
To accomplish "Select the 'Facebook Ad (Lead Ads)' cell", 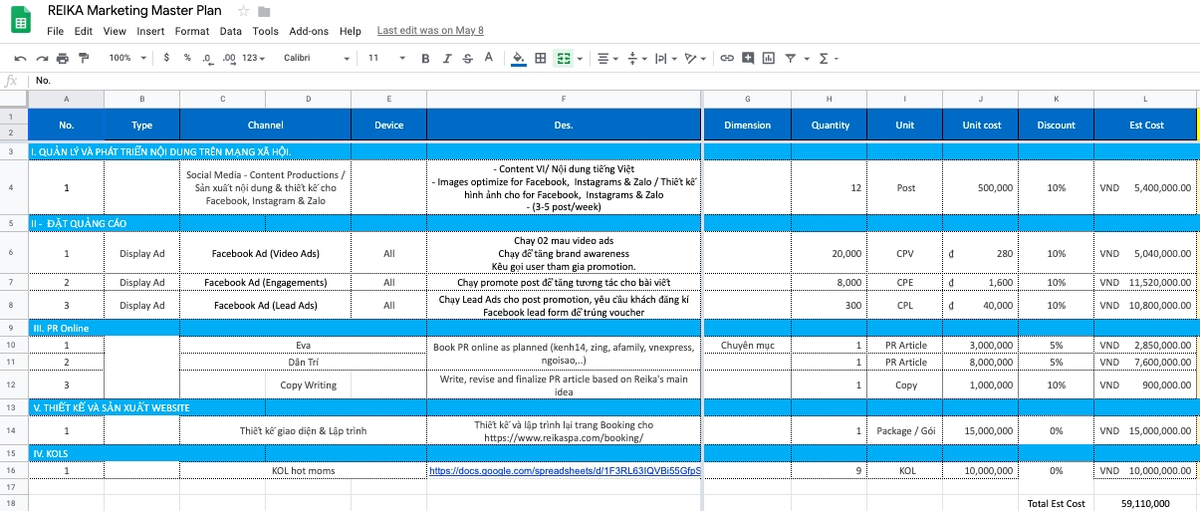I will [265, 305].
